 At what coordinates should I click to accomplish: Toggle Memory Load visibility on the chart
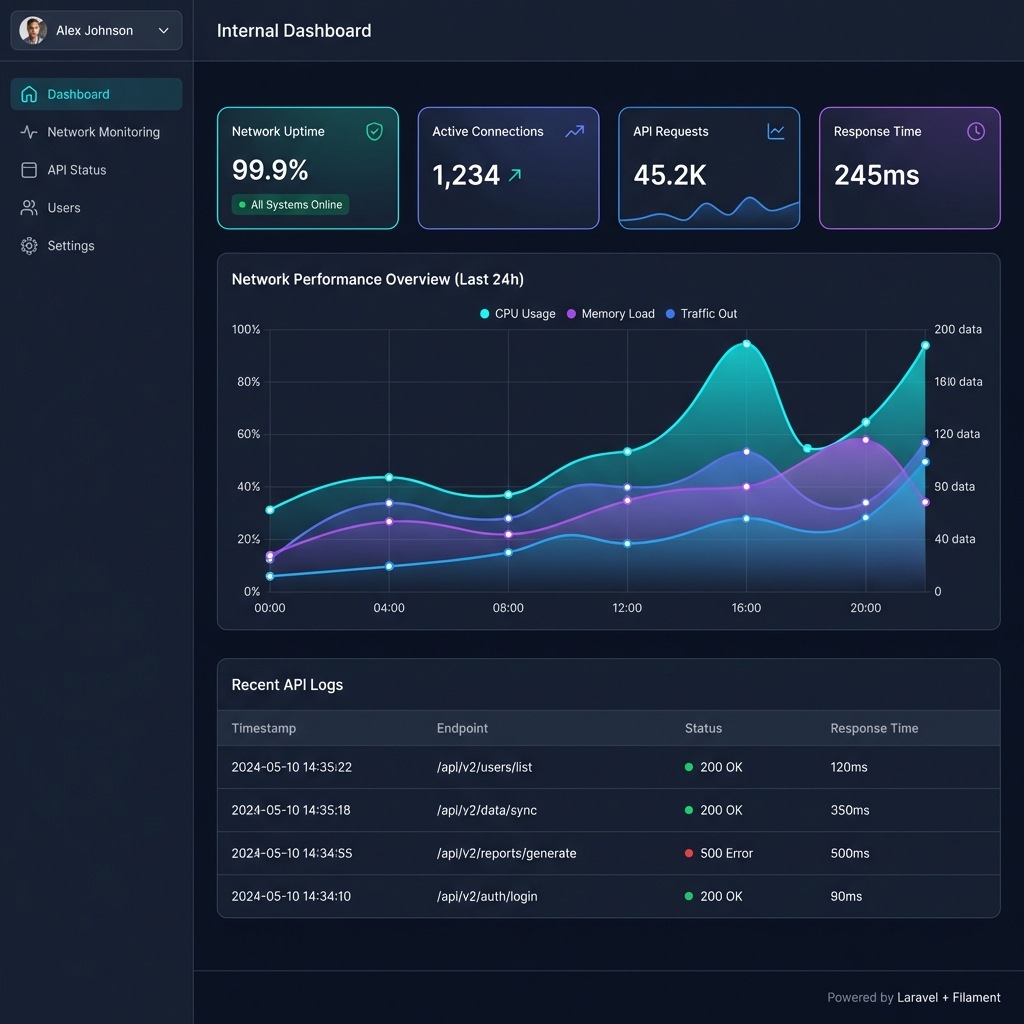coord(610,313)
